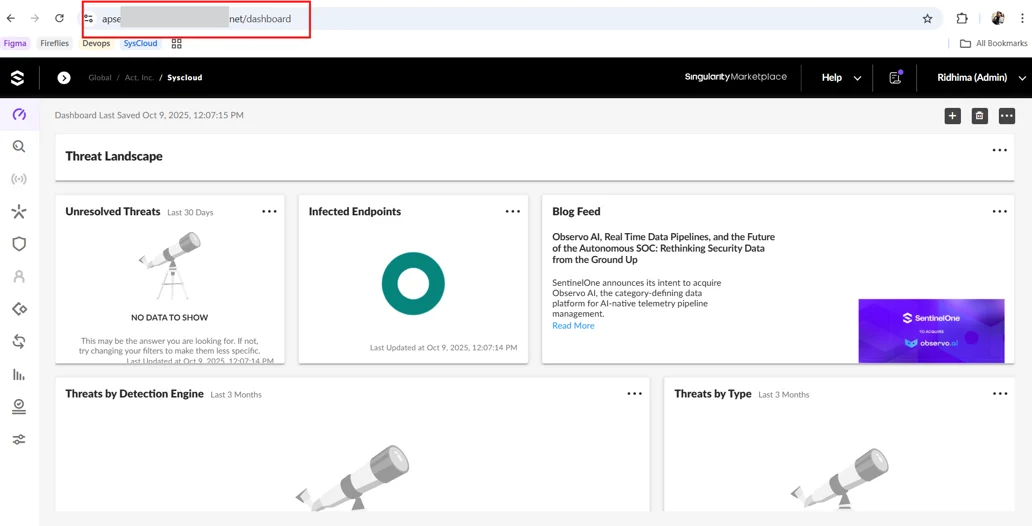
Task: Open dashboard more-options button
Action: (1006, 116)
